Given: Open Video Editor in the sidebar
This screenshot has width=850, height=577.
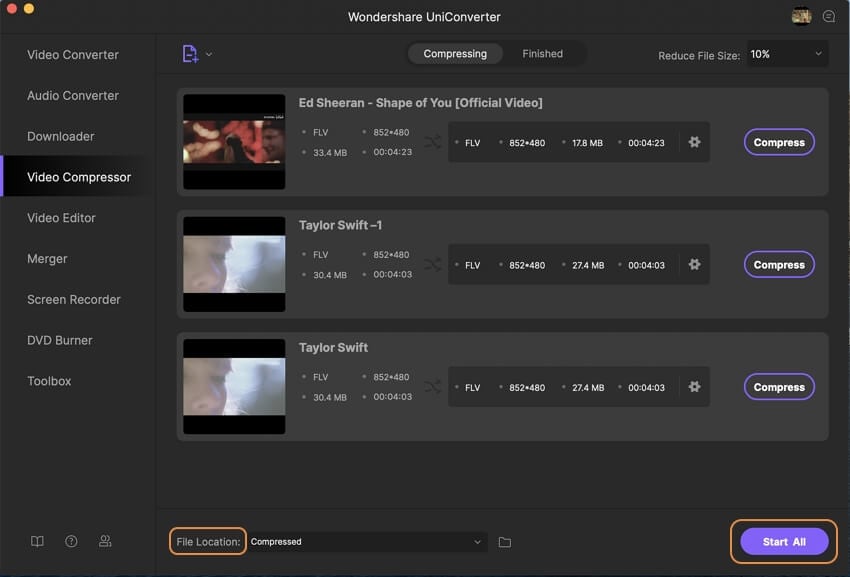Looking at the screenshot, I should pyautogui.click(x=61, y=218).
